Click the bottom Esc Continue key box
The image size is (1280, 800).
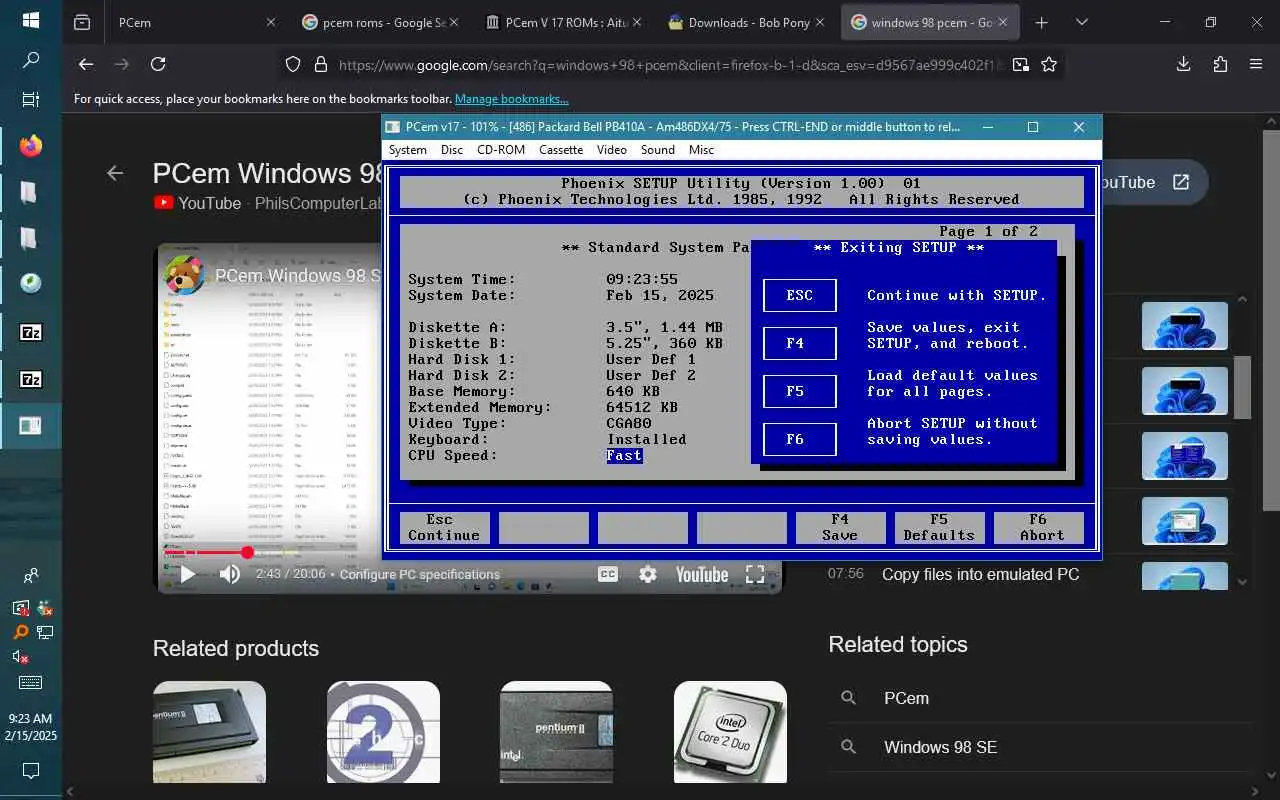pos(444,527)
